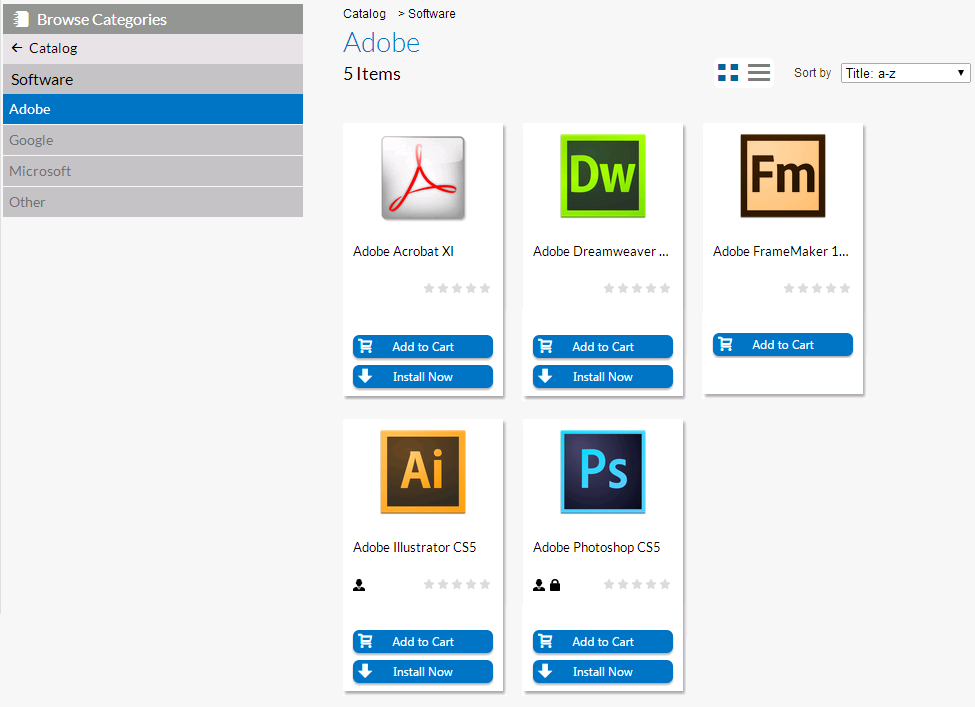Choose the Other category in the sidebar
975x707 pixels.
[152, 202]
